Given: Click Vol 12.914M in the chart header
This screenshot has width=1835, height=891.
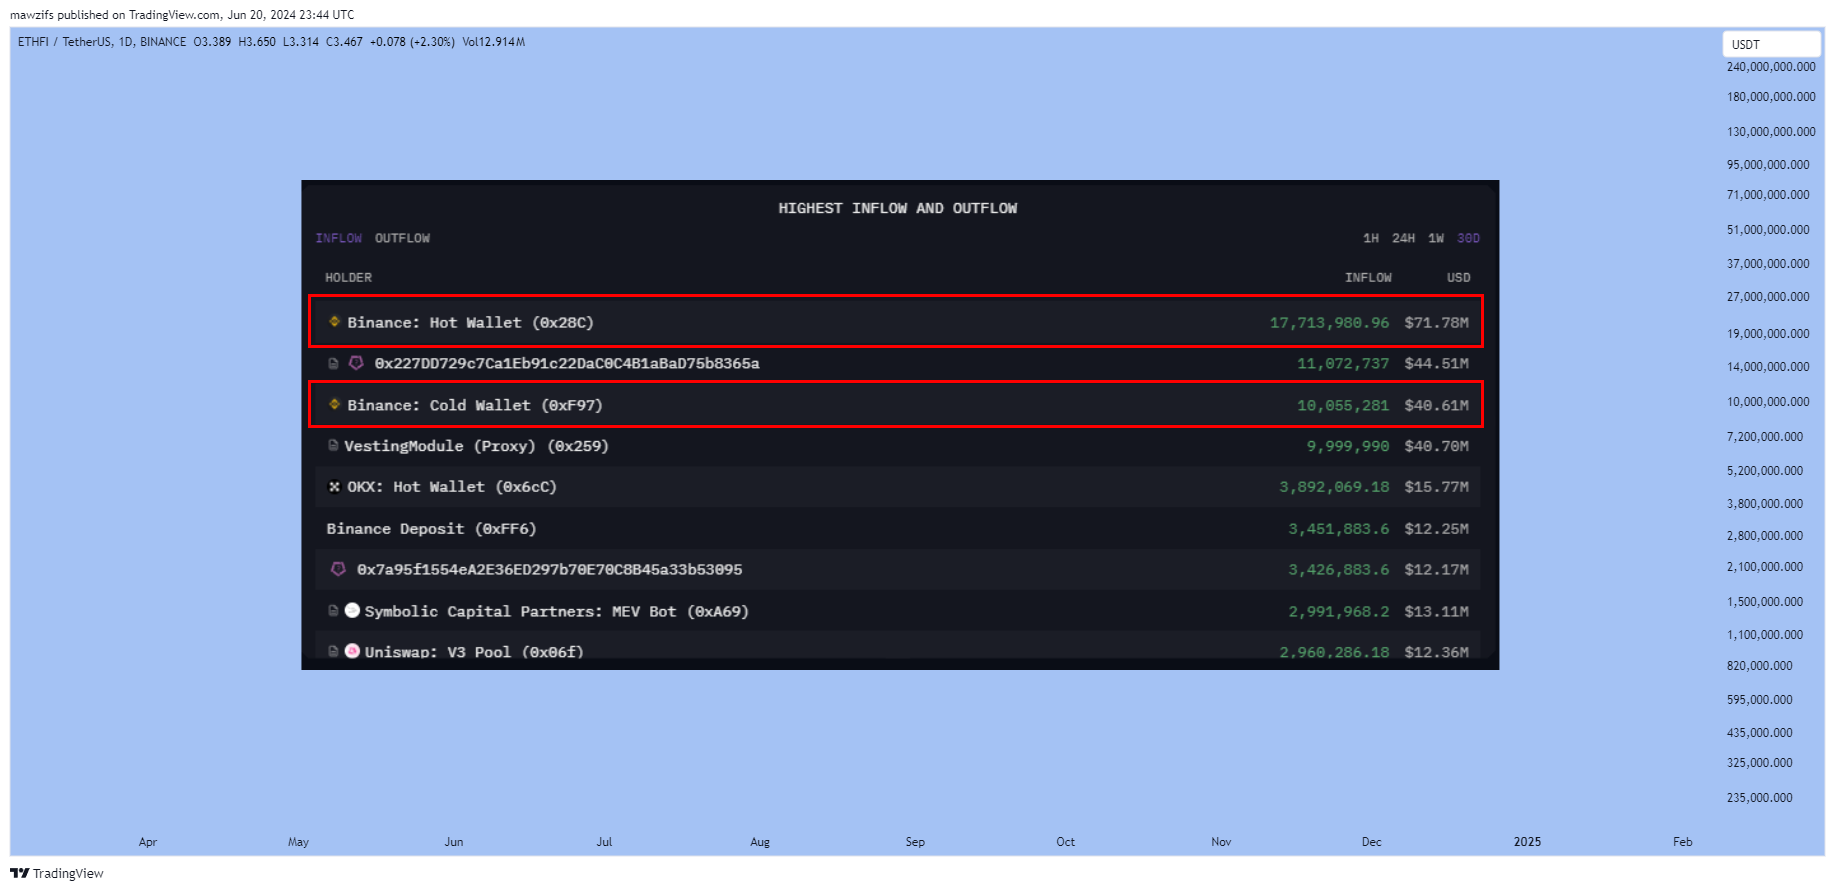Looking at the screenshot, I should click(x=493, y=42).
